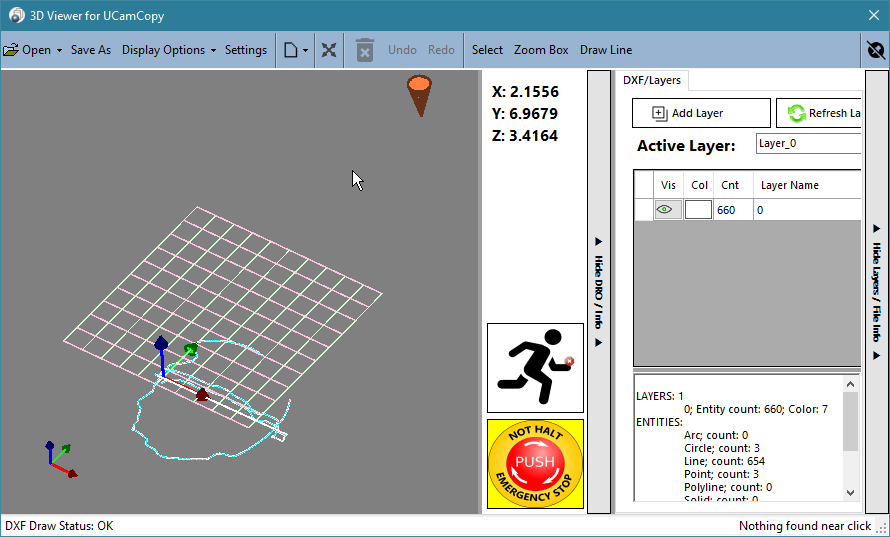Click the Redo button
Screen dimensions: 890x537
click(x=441, y=50)
